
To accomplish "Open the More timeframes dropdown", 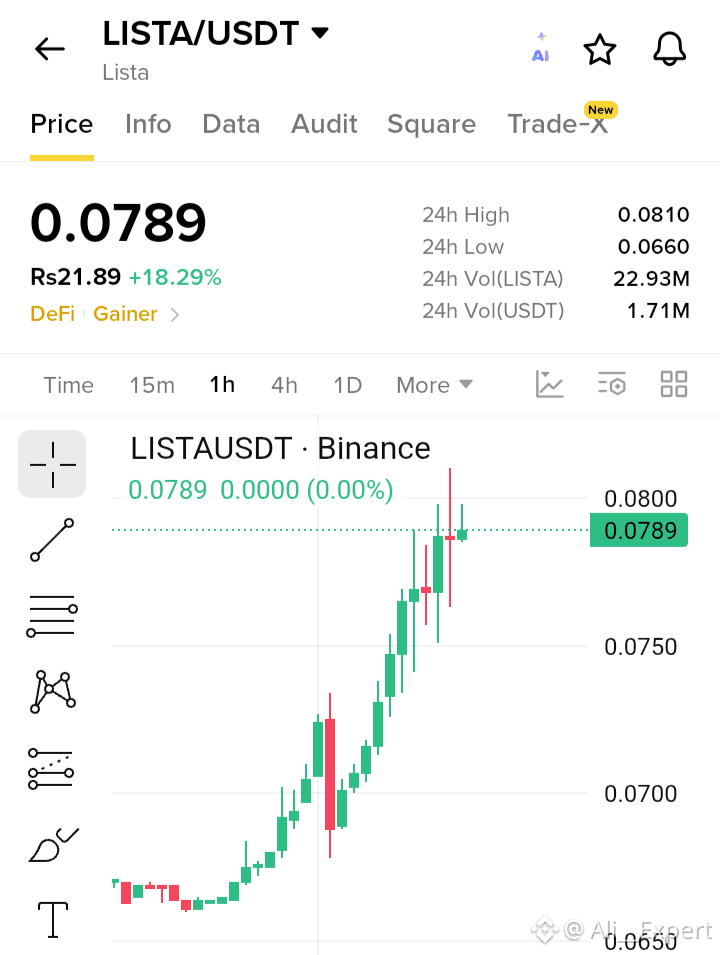I will (x=434, y=385).
